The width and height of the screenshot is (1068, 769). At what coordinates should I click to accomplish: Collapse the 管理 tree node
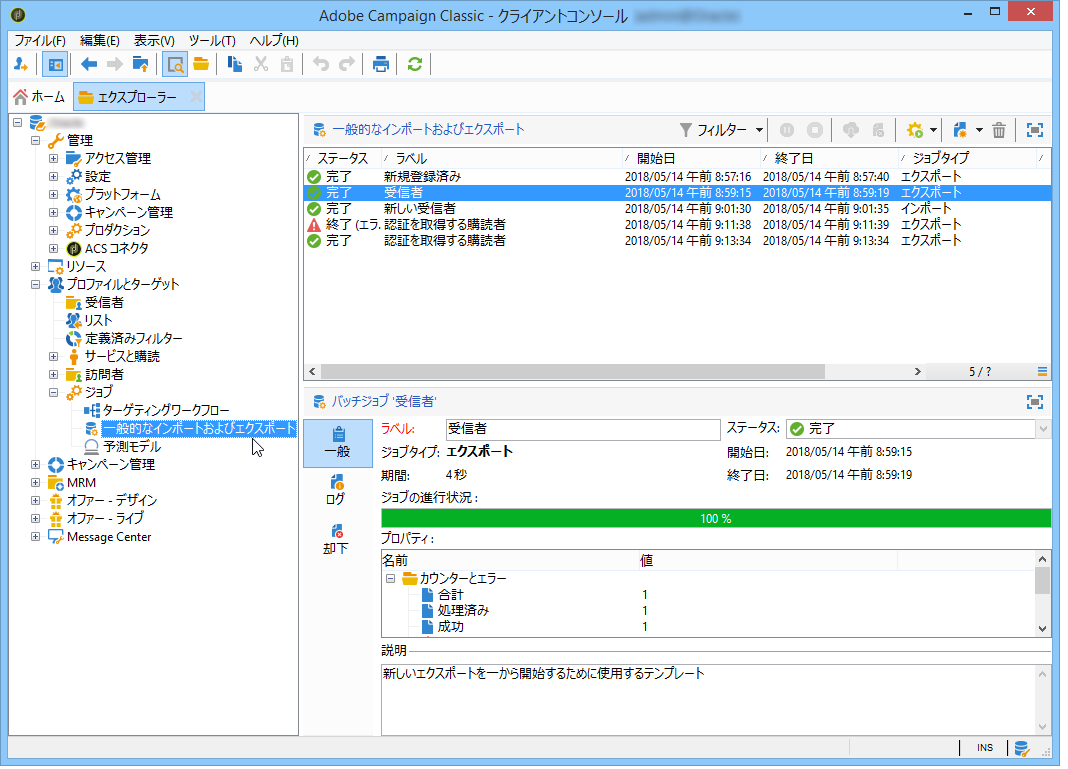[35, 140]
